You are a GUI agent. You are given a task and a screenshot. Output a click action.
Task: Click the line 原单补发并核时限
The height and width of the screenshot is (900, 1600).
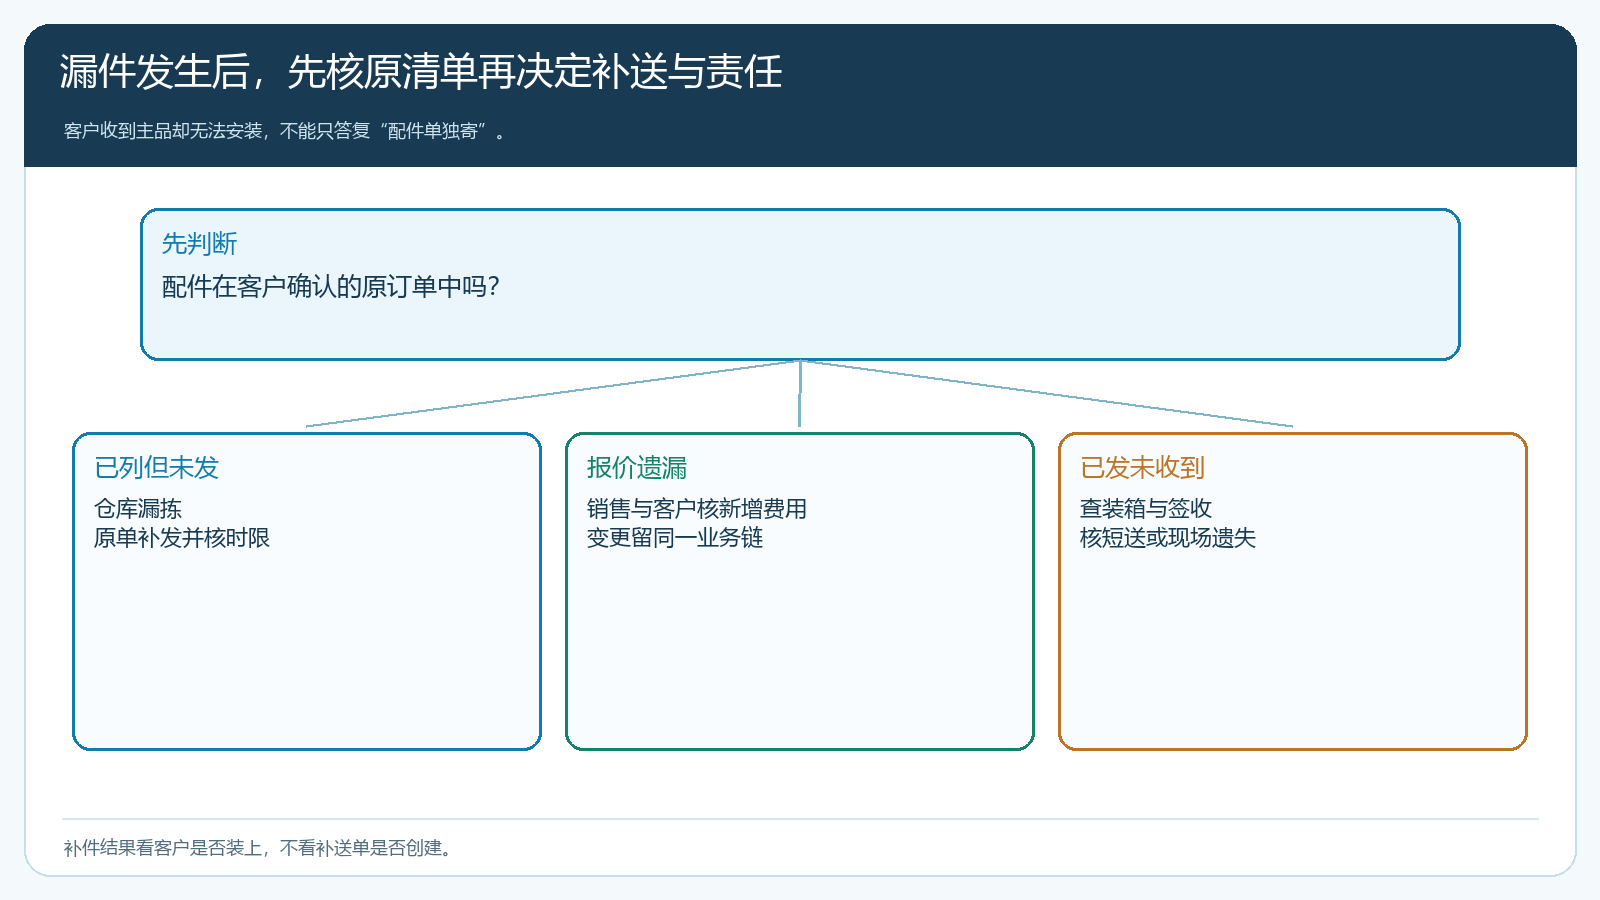click(182, 538)
